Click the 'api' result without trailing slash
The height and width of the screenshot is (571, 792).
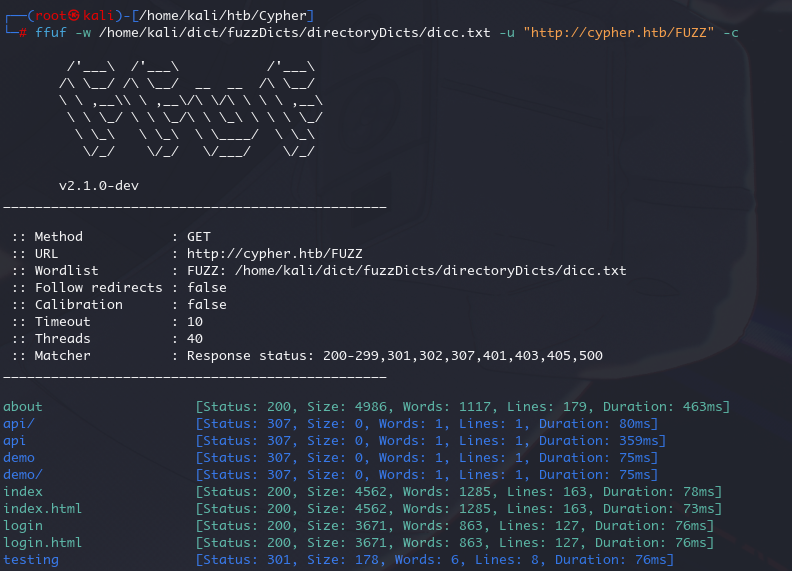click(x=15, y=441)
